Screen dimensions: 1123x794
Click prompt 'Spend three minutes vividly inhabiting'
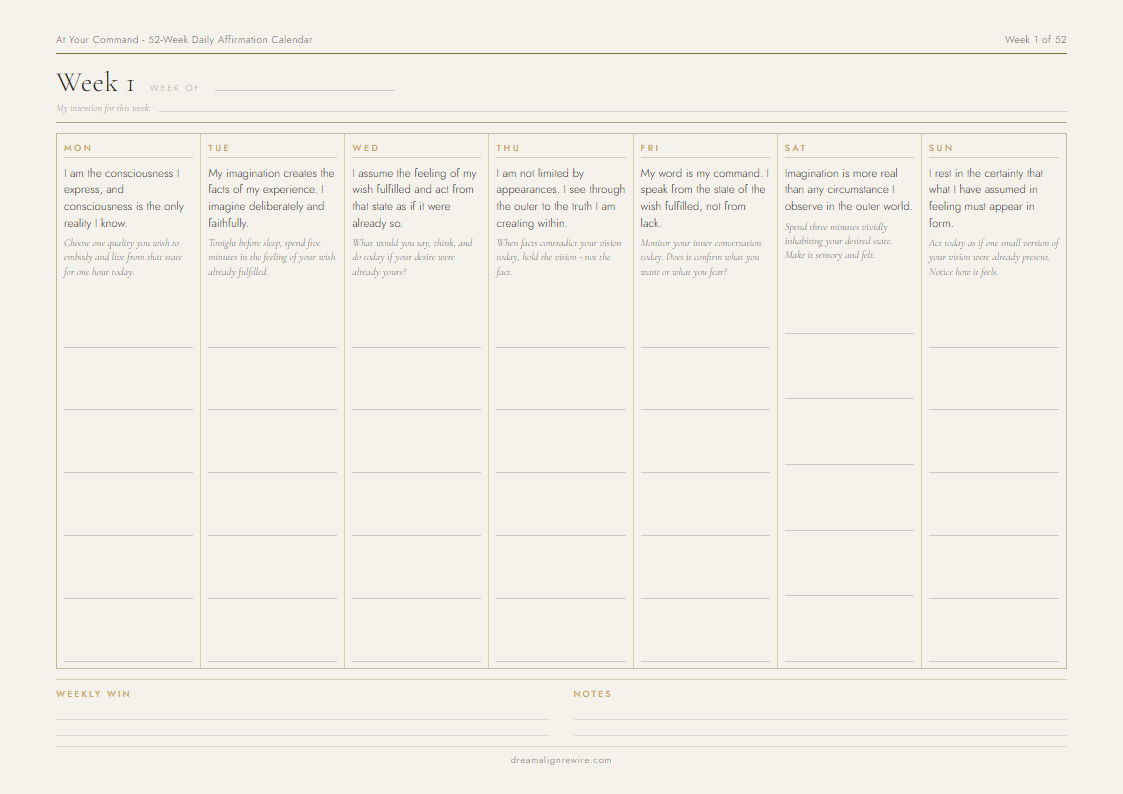tap(839, 241)
